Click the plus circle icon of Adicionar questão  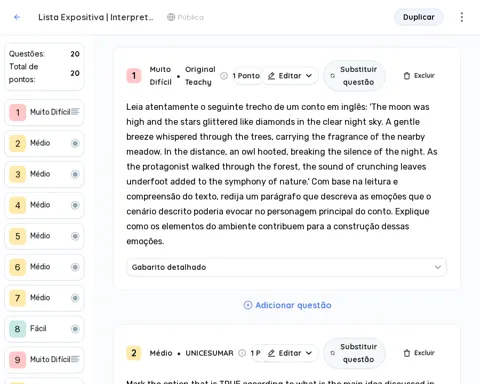[248, 305]
